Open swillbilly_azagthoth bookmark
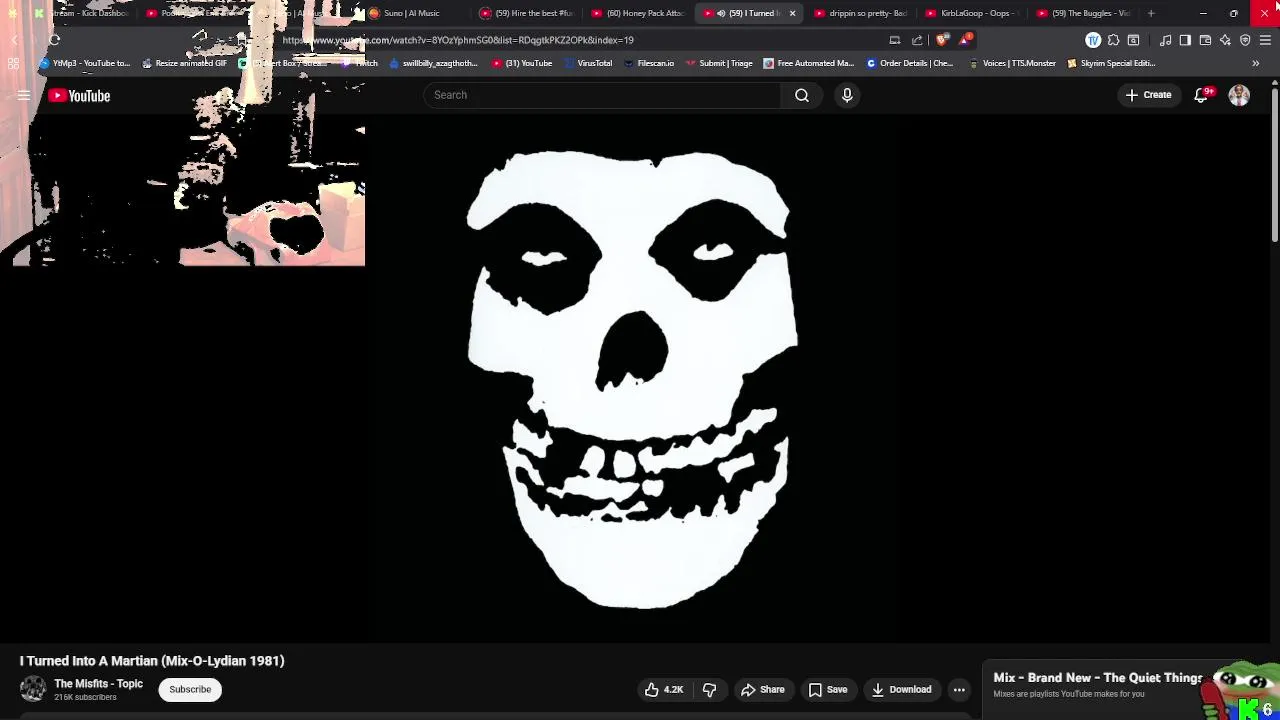Viewport: 1280px width, 720px height. 433,63
